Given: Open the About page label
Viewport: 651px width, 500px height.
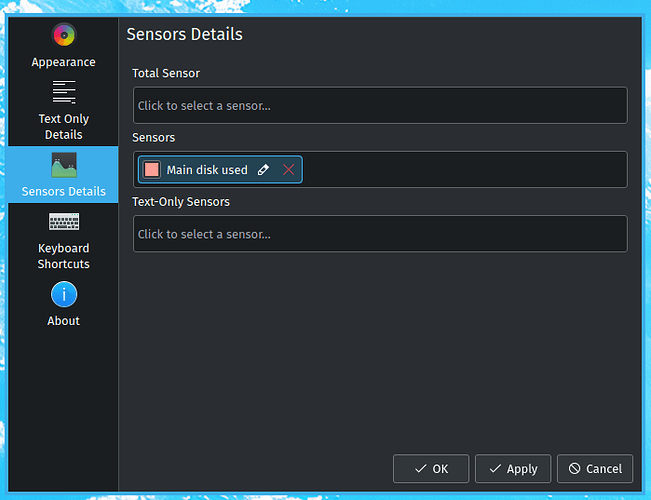Looking at the screenshot, I should (64, 321).
